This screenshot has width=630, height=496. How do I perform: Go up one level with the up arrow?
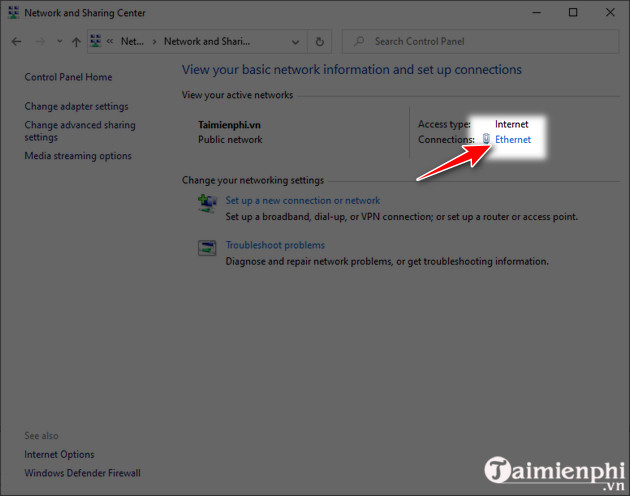76,41
